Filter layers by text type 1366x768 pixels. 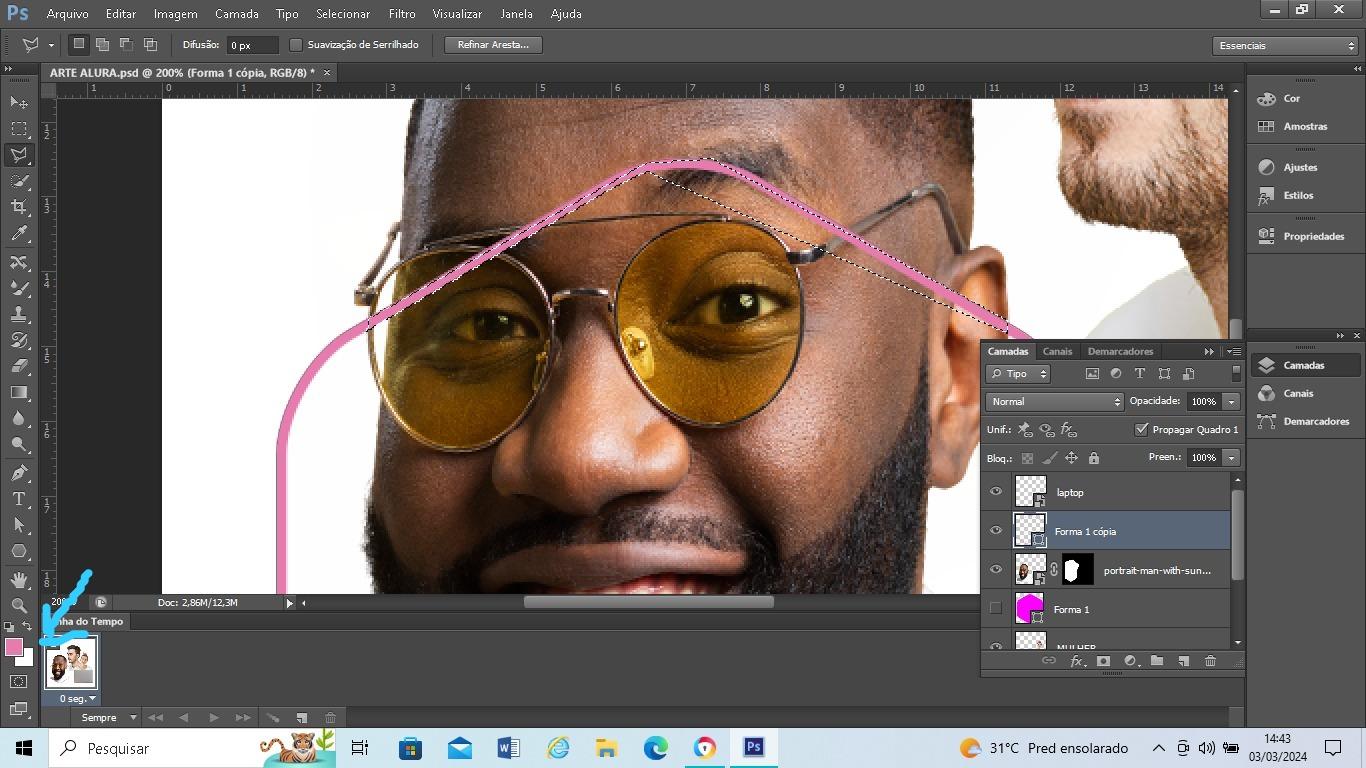pyautogui.click(x=1140, y=373)
